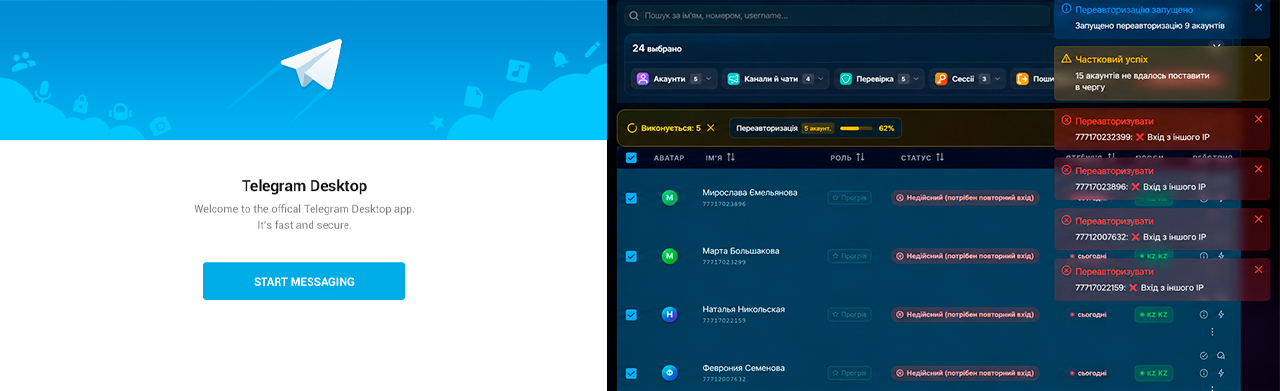The height and width of the screenshot is (391, 1280).
Task: Click Недійсний status badge for Марта Большакова
Action: click(x=965, y=256)
